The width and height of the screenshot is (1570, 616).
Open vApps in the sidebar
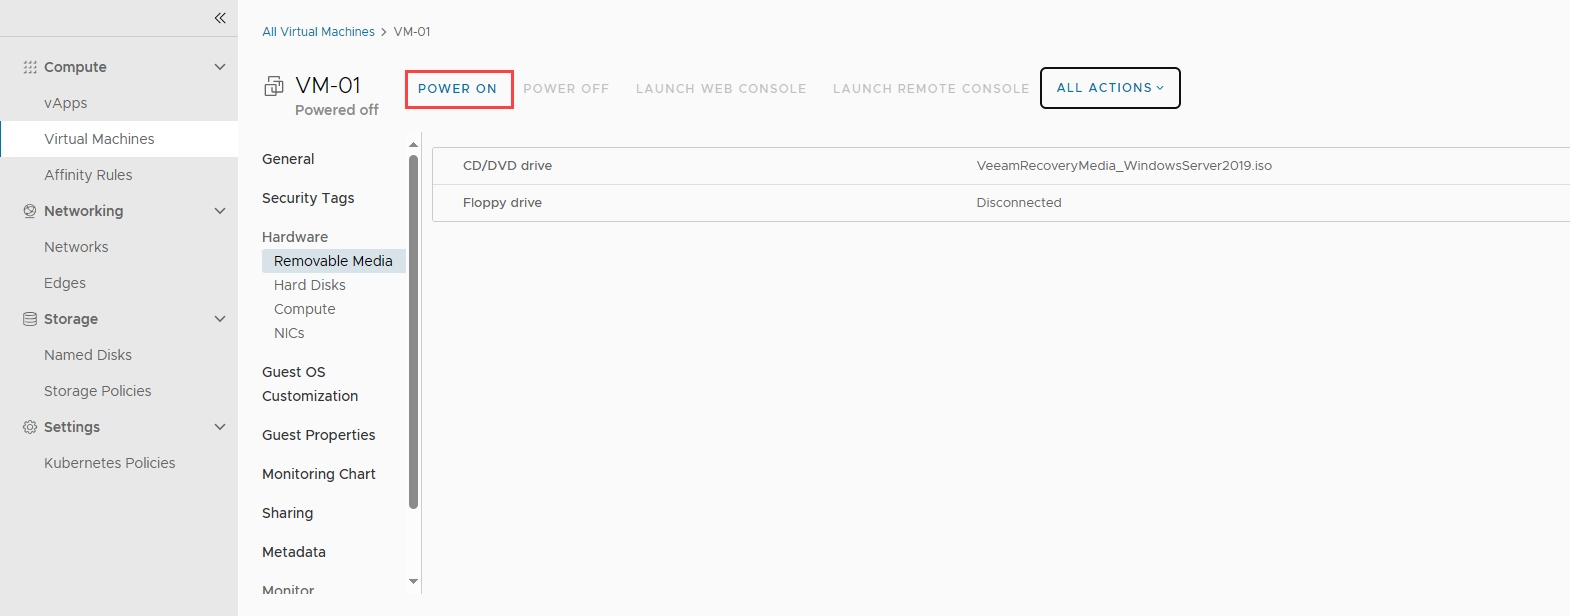[x=66, y=103]
